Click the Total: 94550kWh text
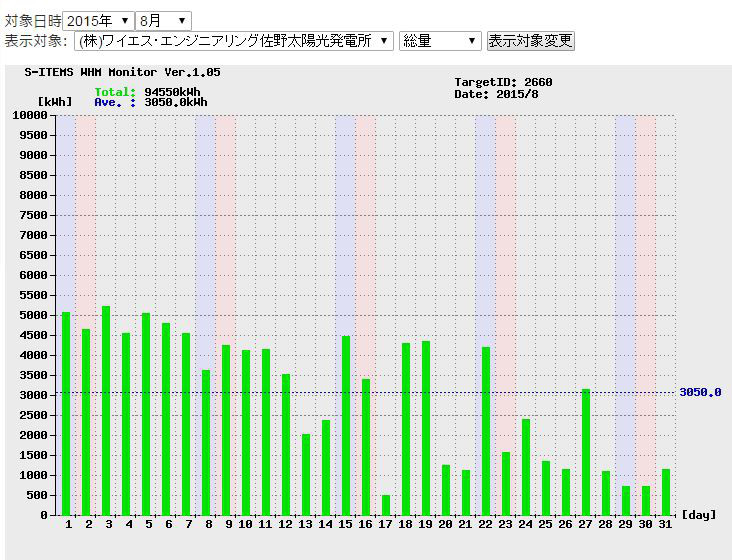 pos(148,92)
